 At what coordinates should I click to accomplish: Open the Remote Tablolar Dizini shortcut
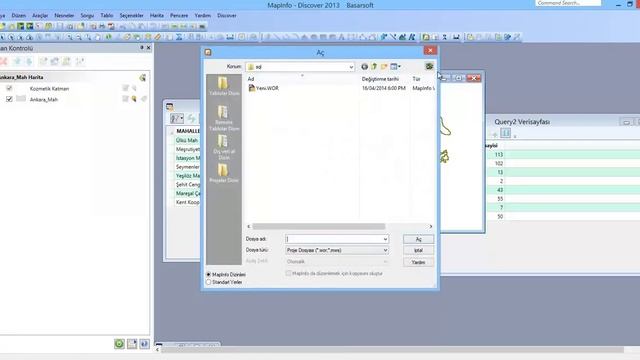tap(224, 118)
